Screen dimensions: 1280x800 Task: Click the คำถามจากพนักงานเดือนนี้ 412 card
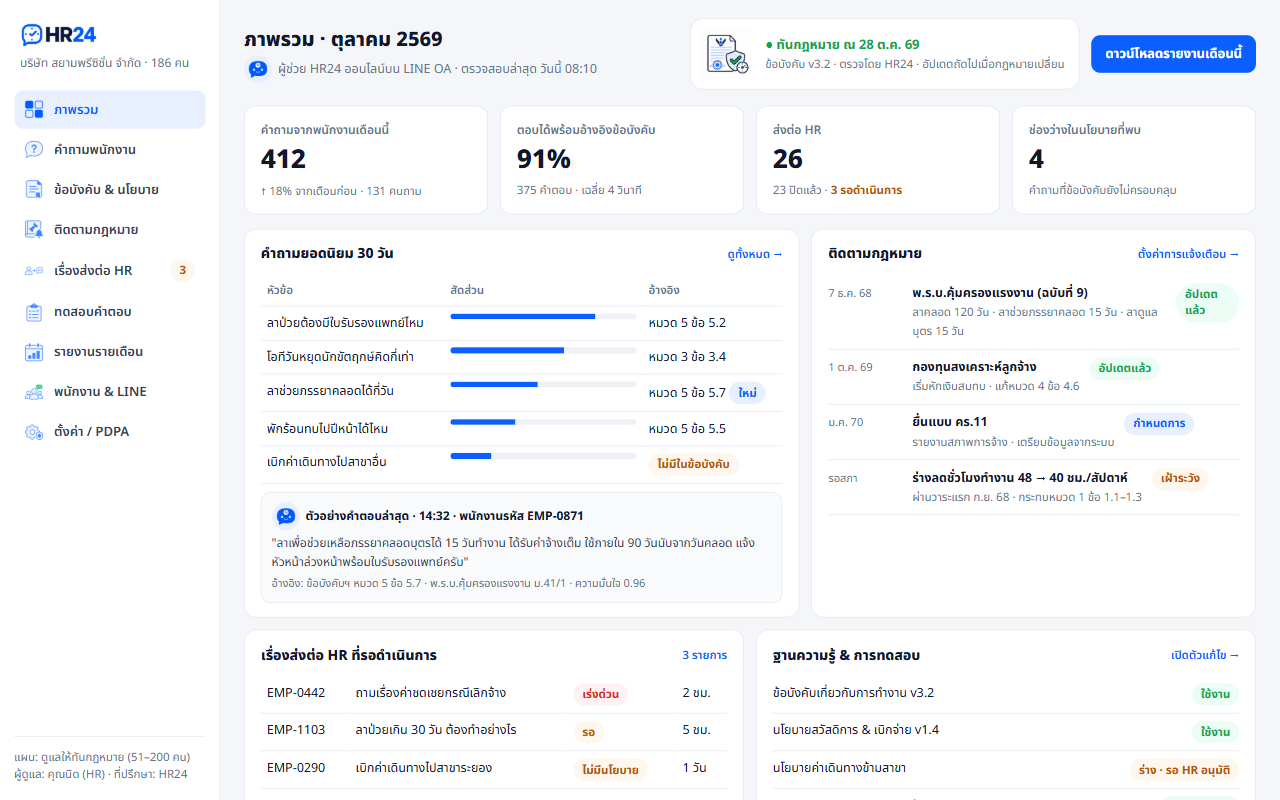click(365, 160)
